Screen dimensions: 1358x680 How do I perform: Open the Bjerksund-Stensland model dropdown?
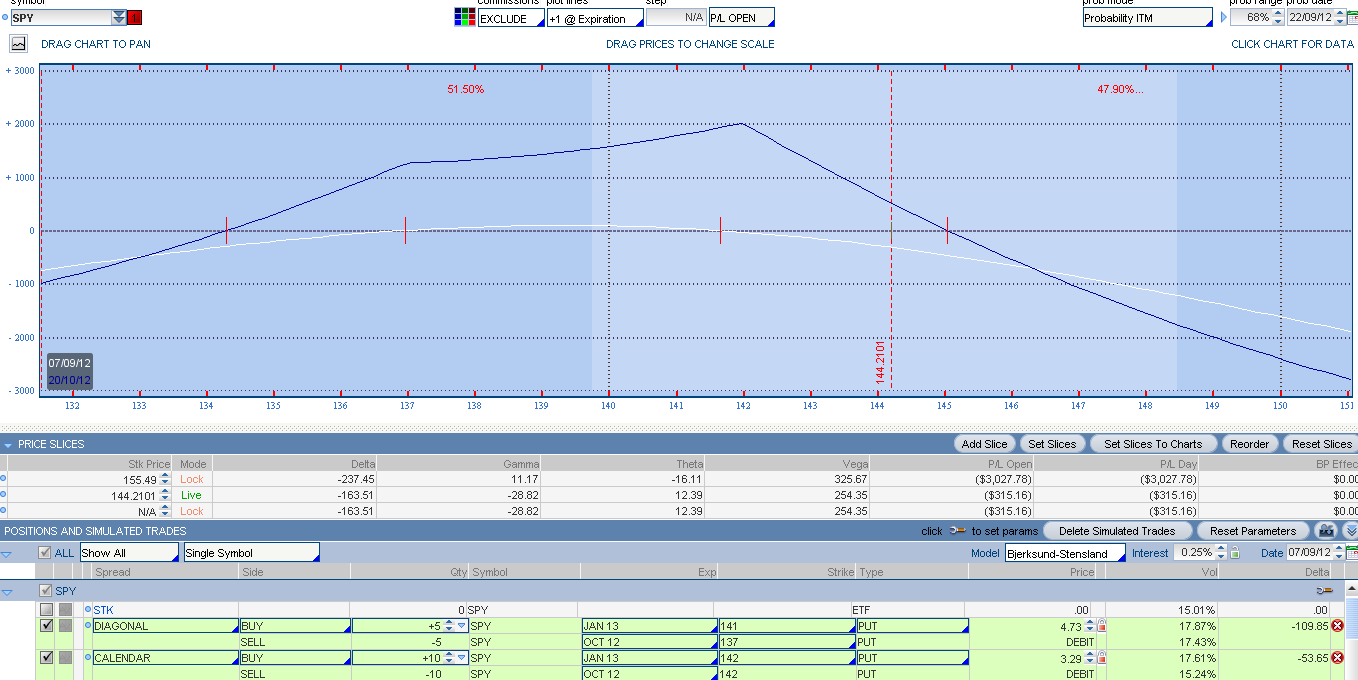coord(1064,553)
